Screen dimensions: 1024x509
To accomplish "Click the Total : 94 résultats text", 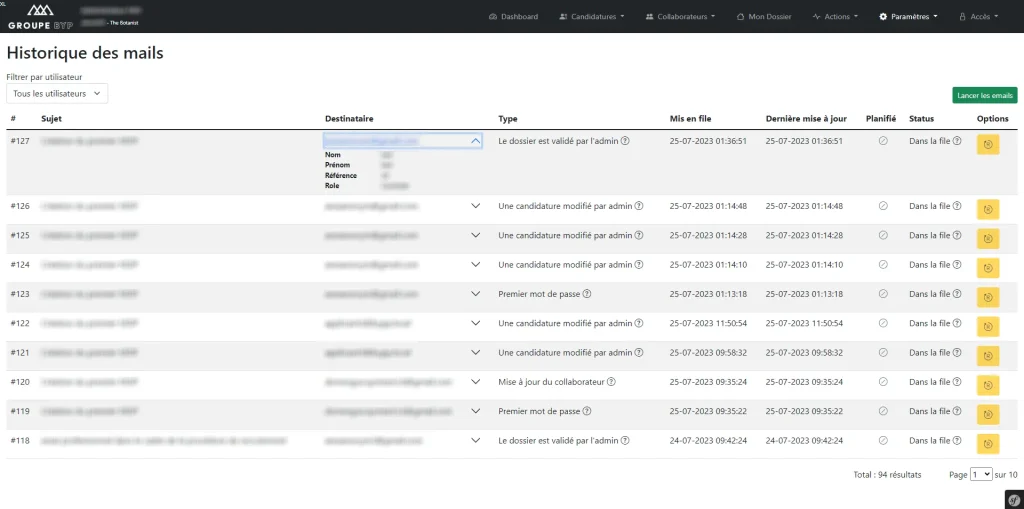I will coord(887,475).
